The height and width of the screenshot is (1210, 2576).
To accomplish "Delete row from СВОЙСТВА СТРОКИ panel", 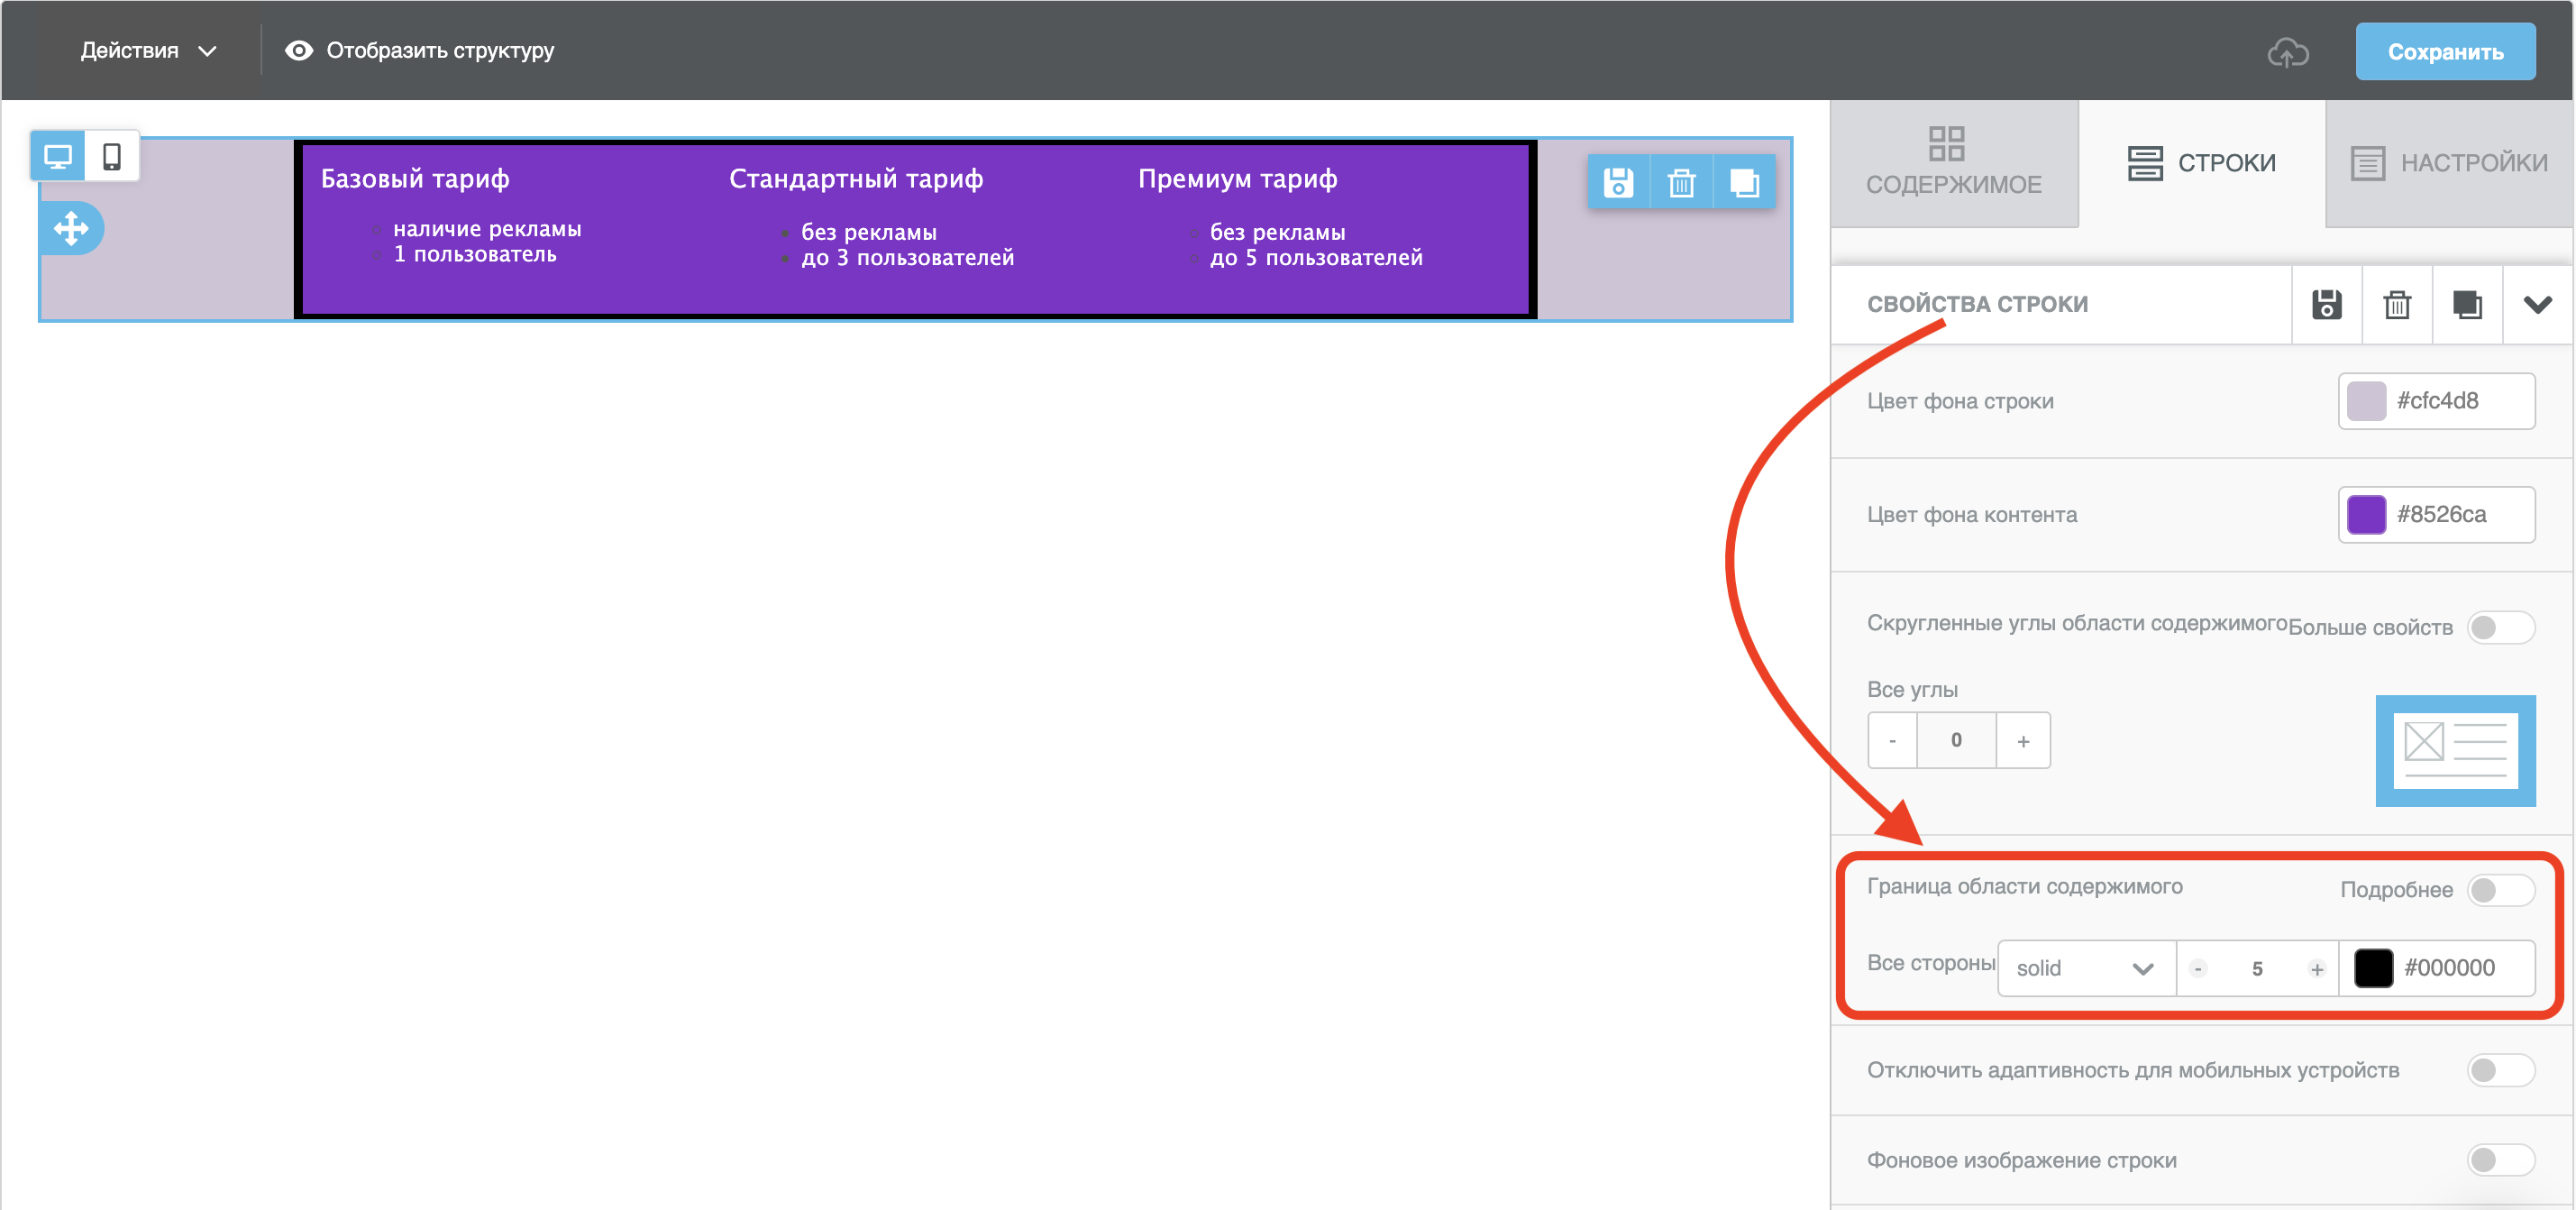I will (2397, 304).
